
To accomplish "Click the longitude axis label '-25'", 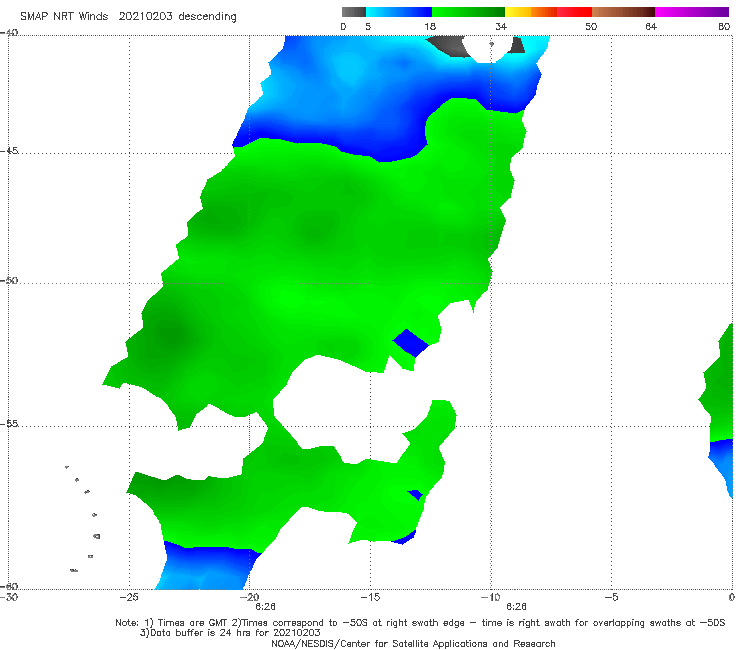I will (x=129, y=597).
